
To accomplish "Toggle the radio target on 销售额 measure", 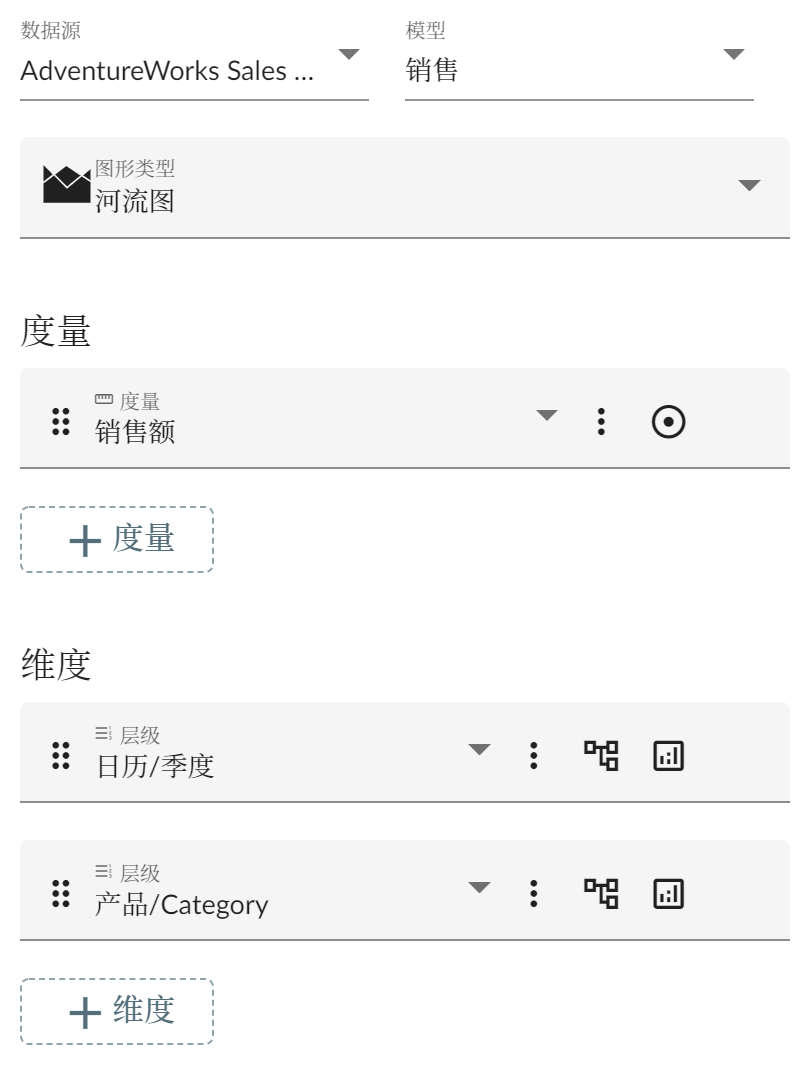I will 668,423.
